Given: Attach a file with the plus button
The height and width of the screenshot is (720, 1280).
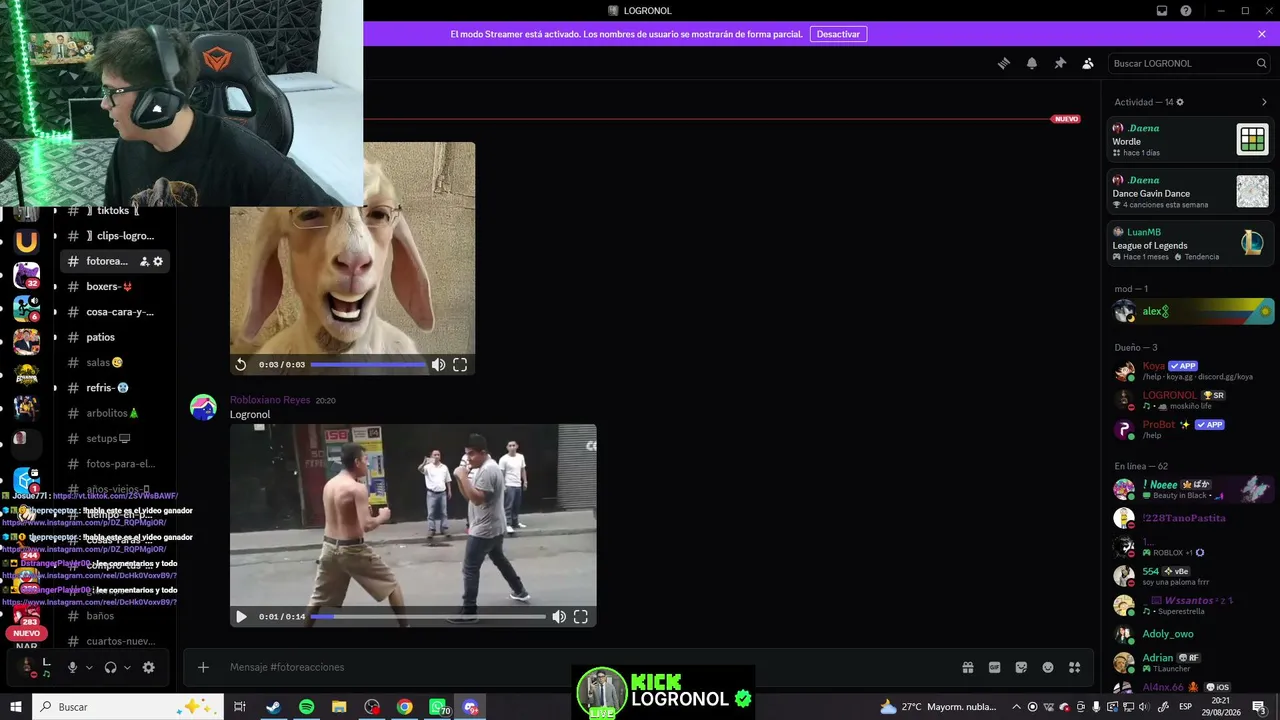Looking at the screenshot, I should 203,667.
